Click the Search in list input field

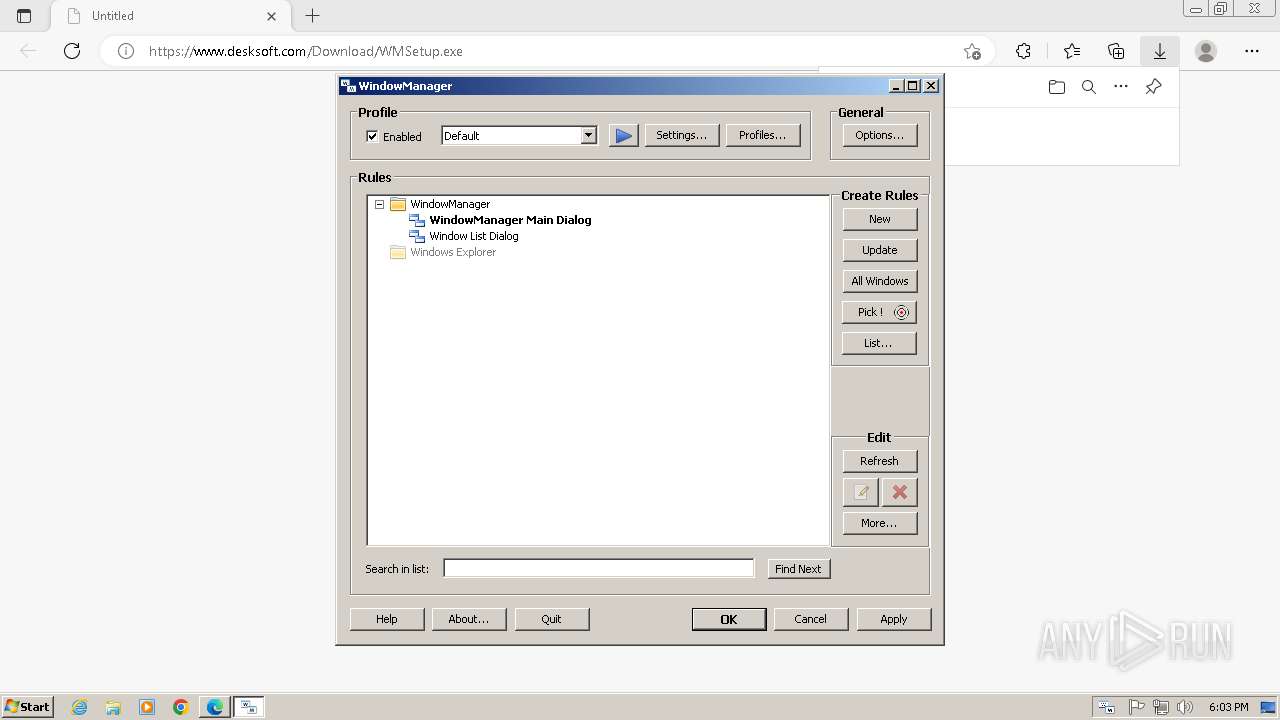coord(599,568)
